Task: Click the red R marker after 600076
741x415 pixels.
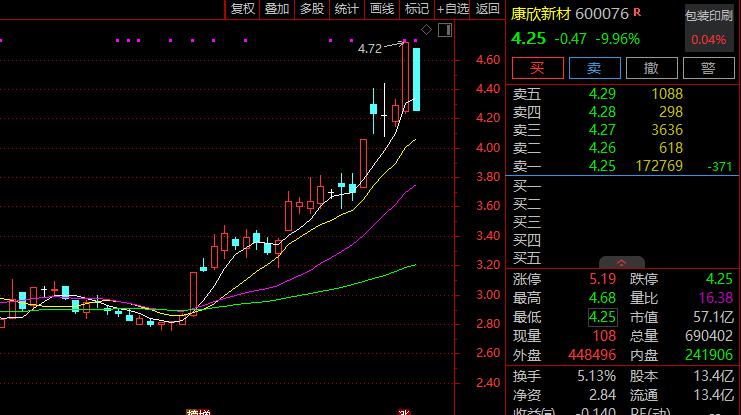Action: [x=638, y=13]
